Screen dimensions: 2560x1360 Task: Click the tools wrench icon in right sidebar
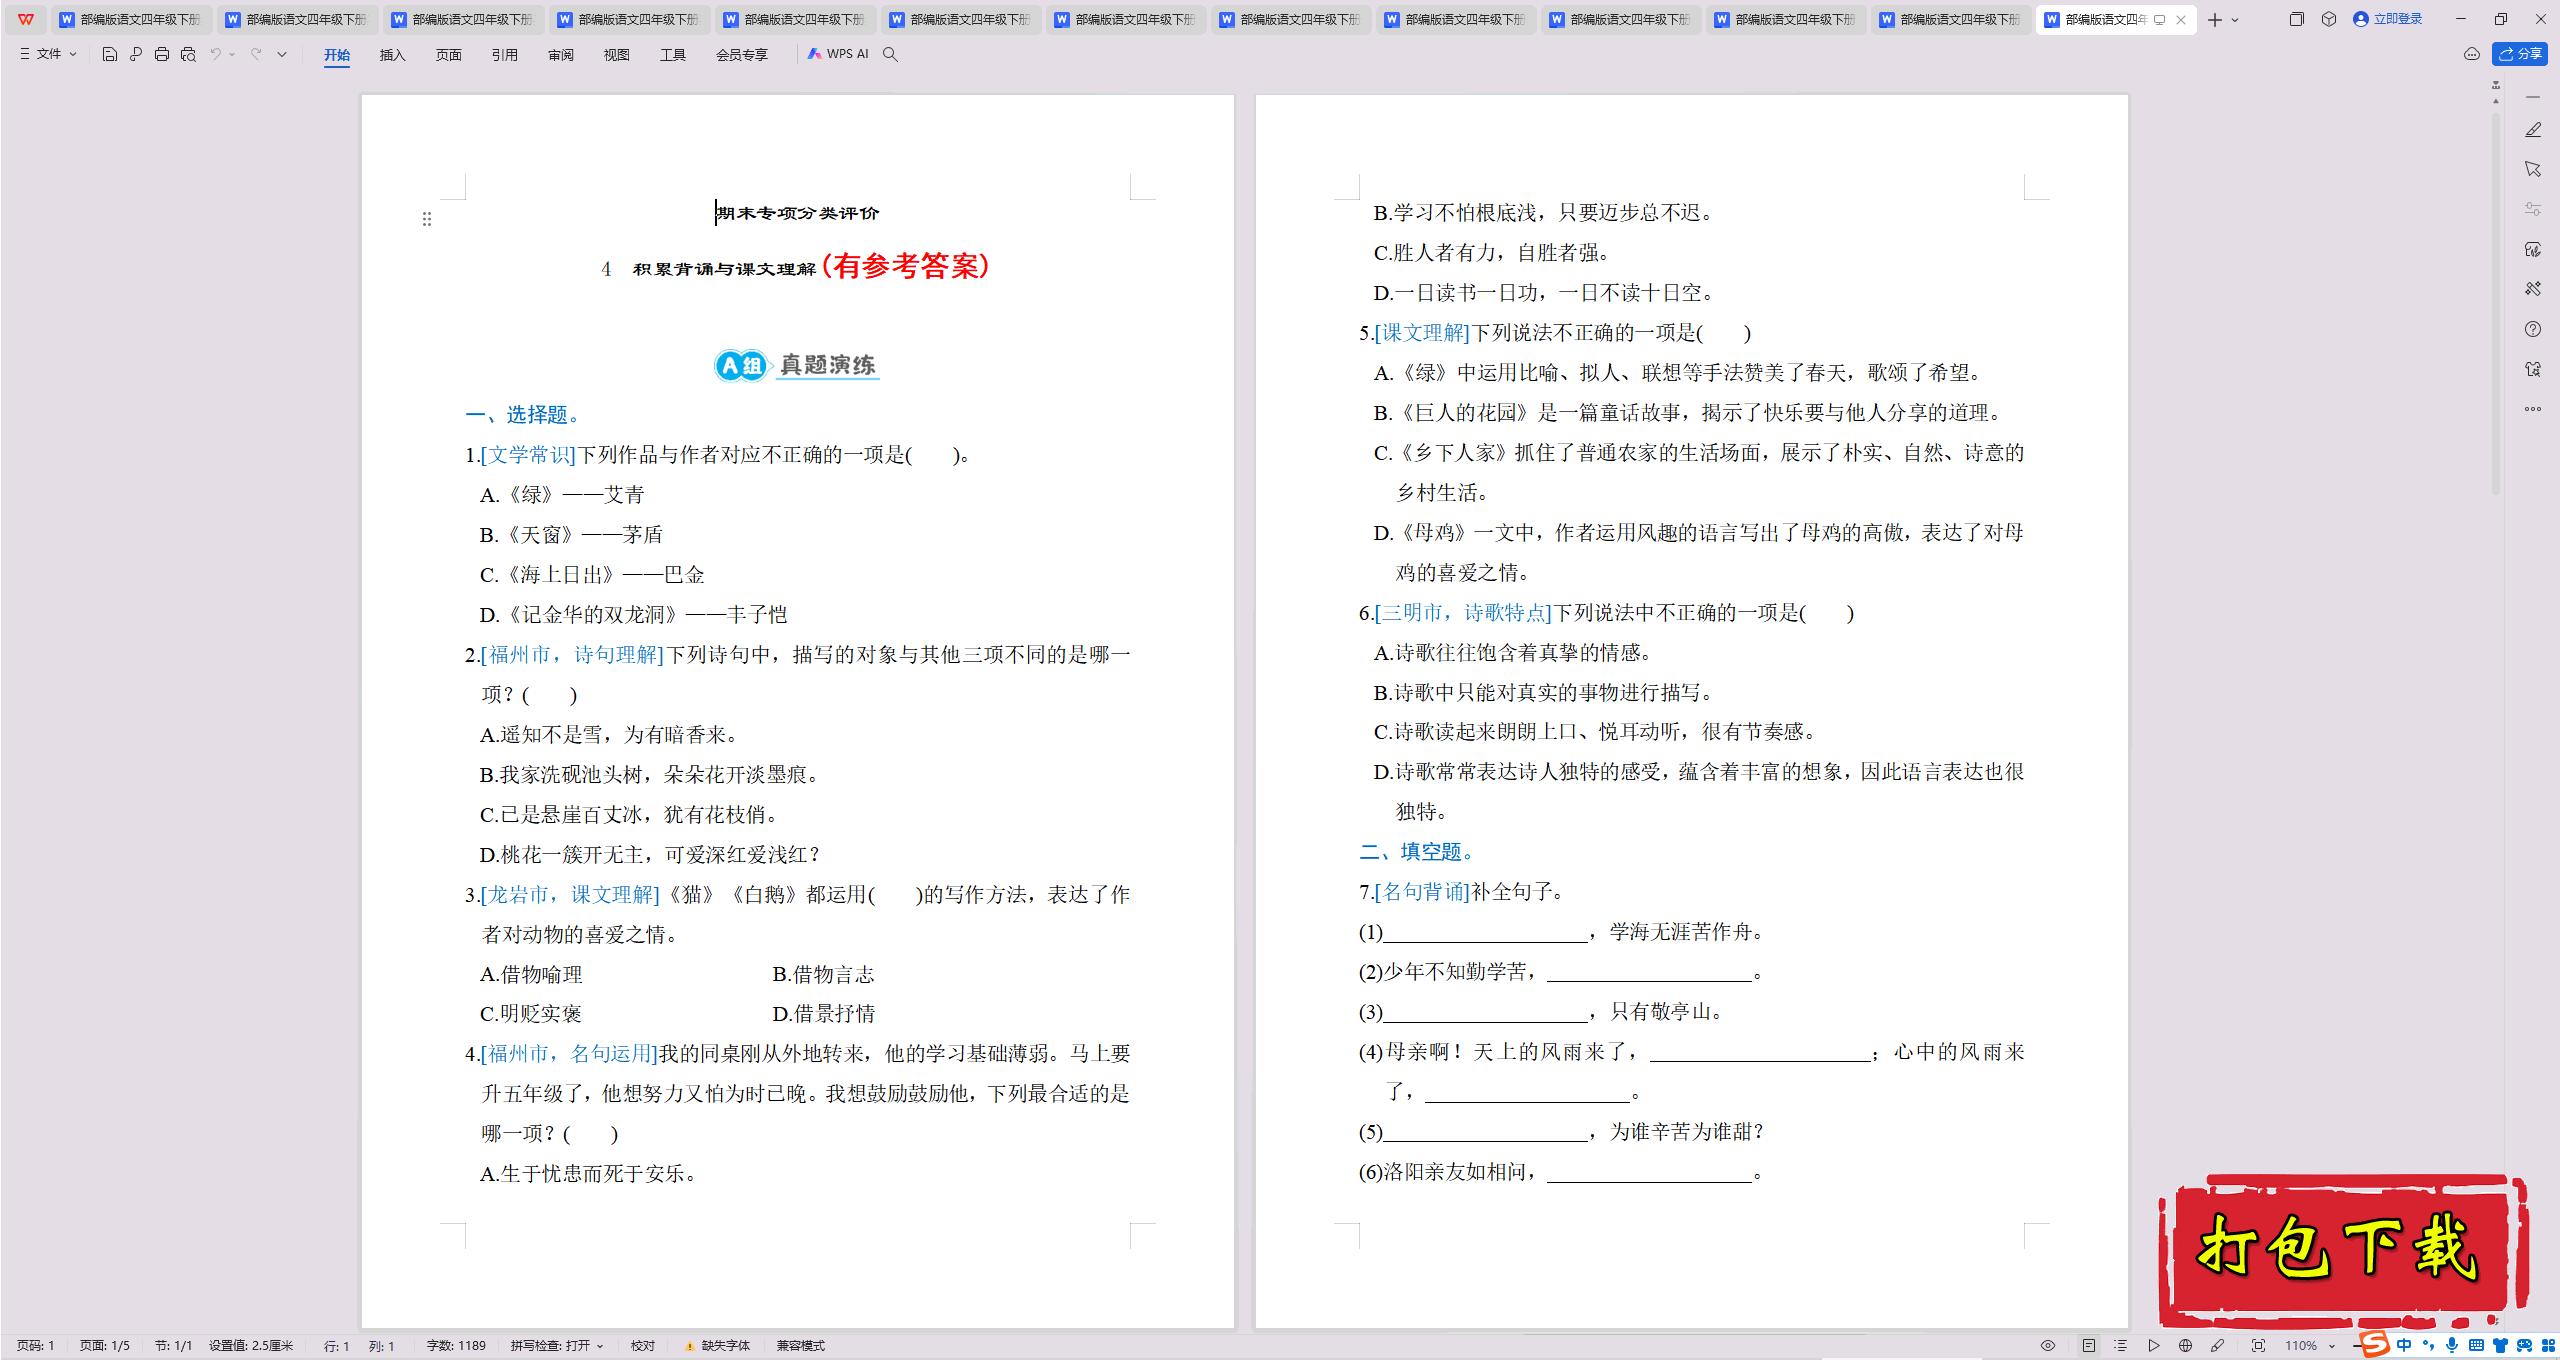(2532, 289)
